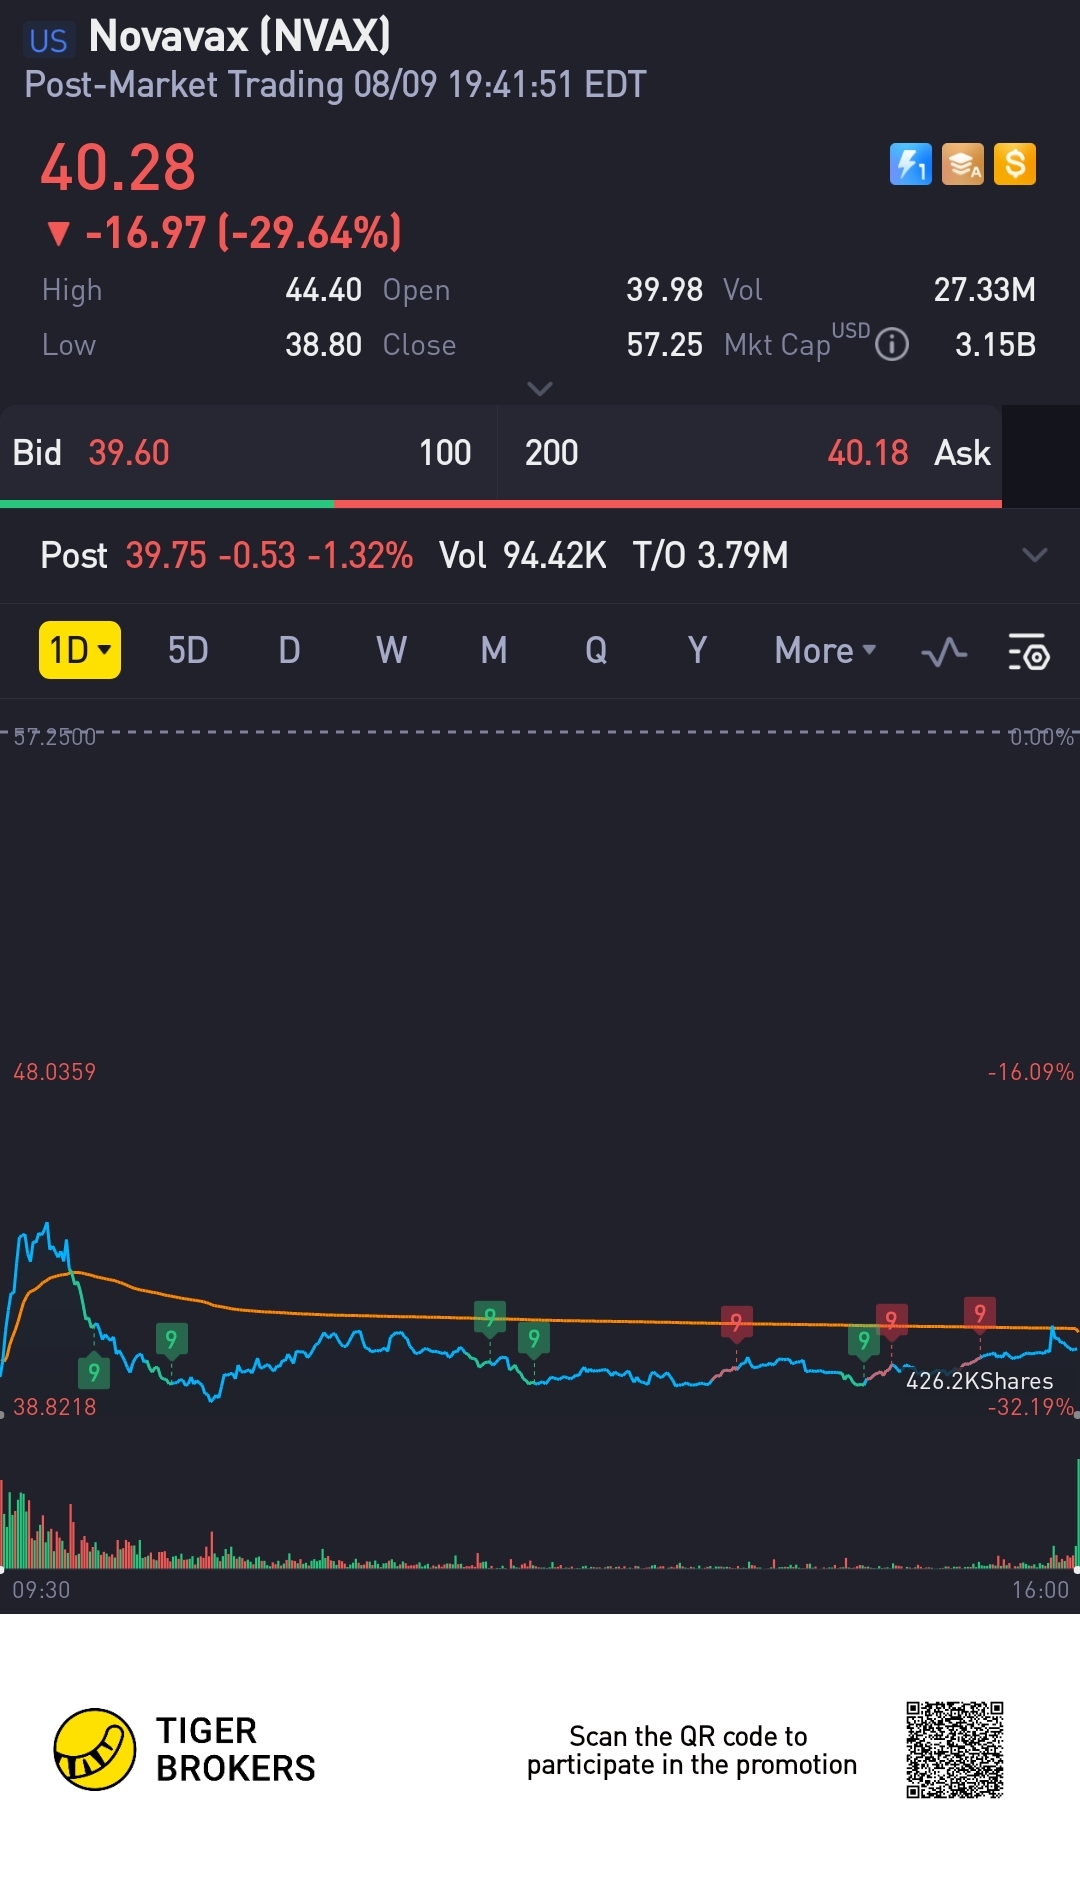Tap the High value 44.40
This screenshot has width=1080, height=1886.
[324, 290]
